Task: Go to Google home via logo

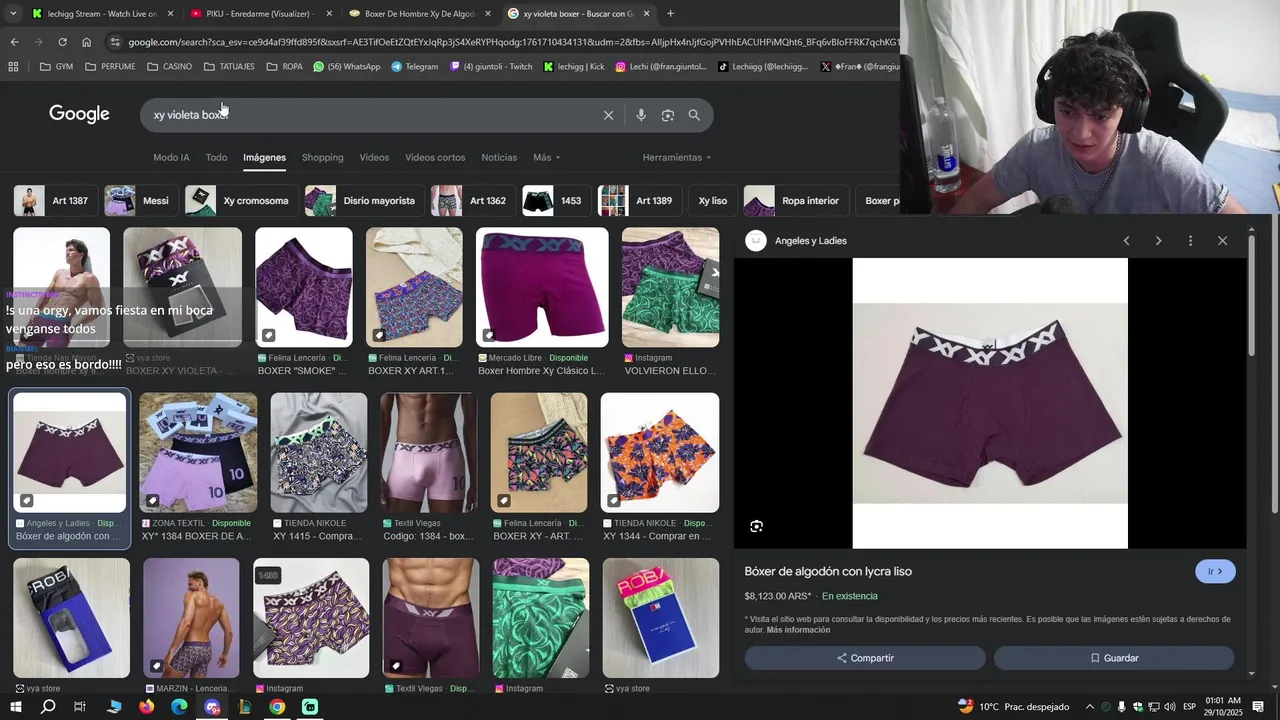Action: [x=79, y=114]
